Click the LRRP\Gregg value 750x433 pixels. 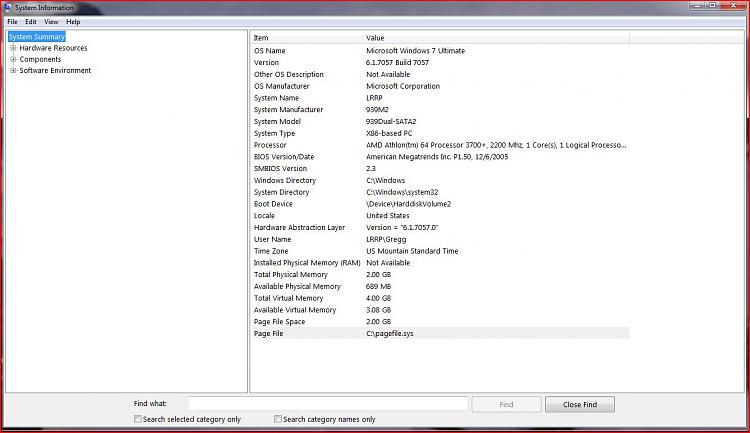click(386, 239)
